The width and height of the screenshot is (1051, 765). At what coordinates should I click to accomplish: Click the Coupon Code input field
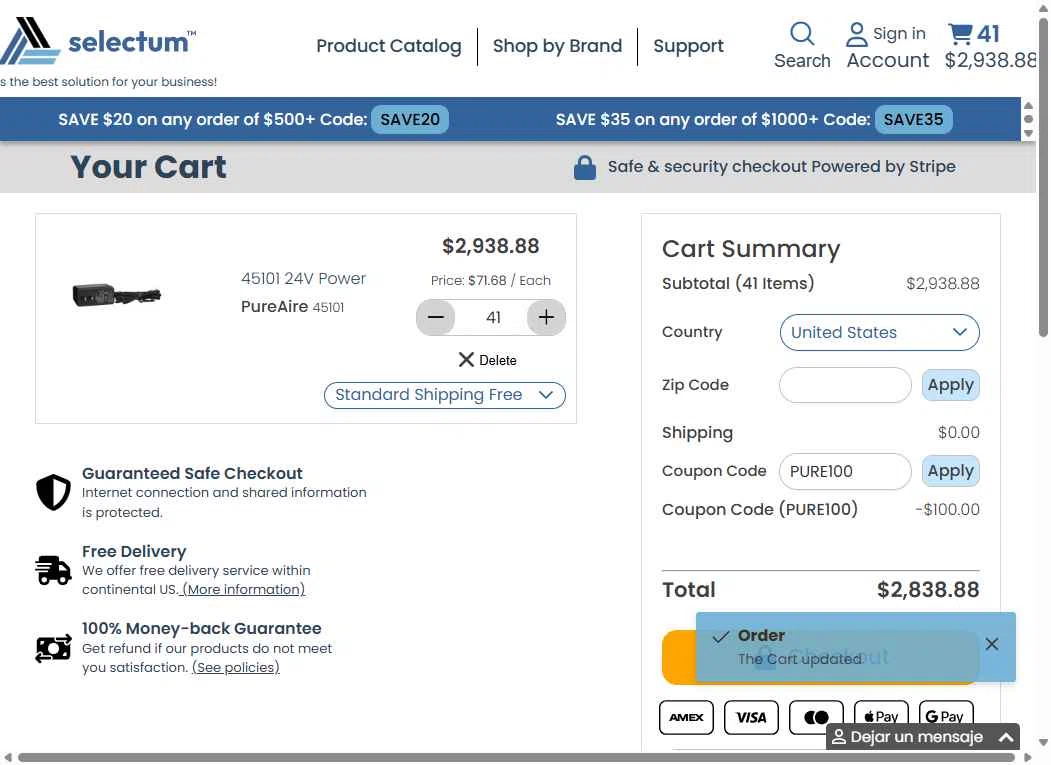[x=845, y=471]
